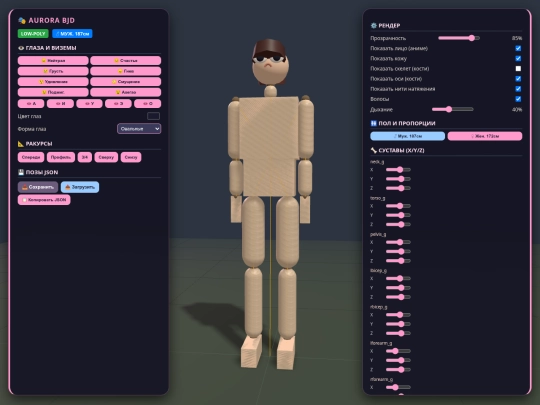Click the bone icon beside СУСТАВЫ

374,150
